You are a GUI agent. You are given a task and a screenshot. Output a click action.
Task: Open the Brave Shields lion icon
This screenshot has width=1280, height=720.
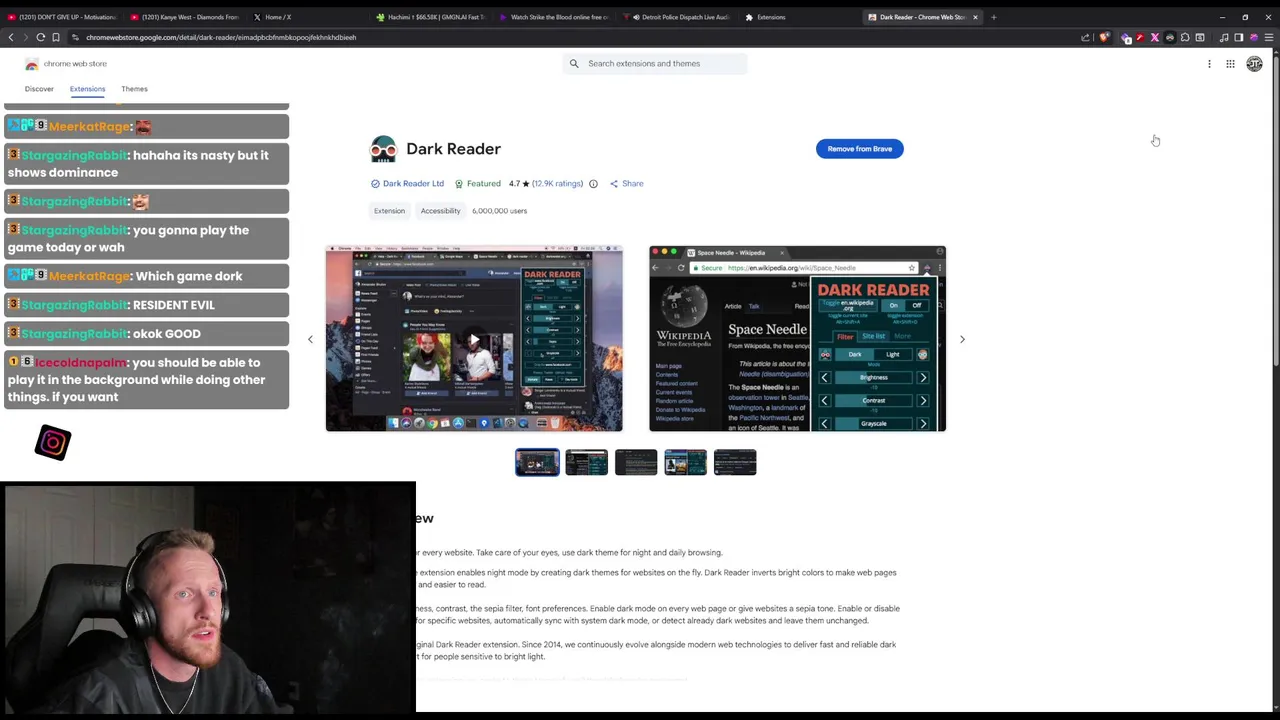coord(1104,38)
